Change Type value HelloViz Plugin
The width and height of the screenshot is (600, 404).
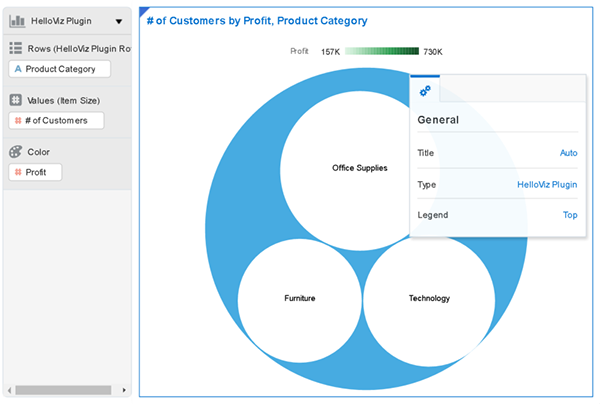[x=547, y=185]
